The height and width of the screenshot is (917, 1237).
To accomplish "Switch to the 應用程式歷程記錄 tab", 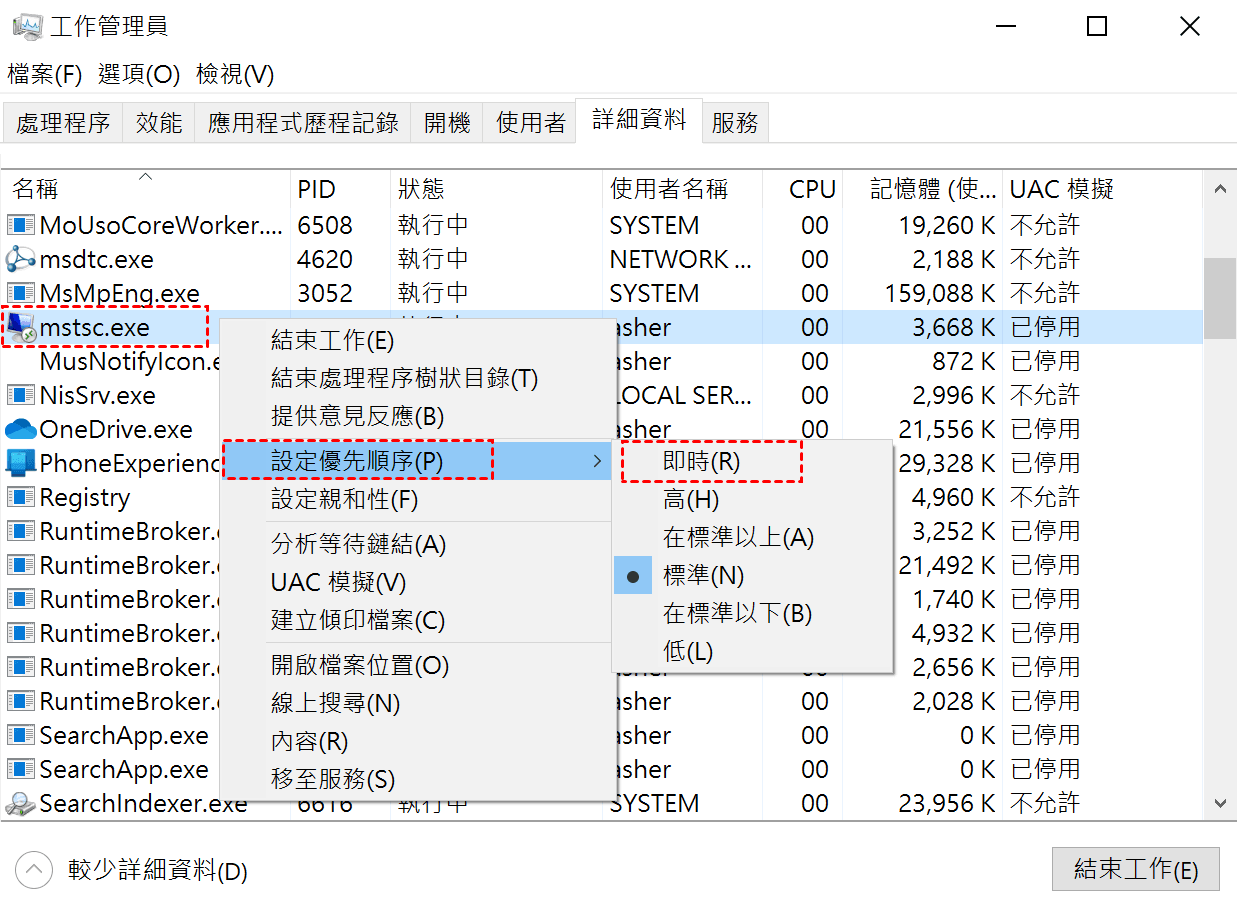I will pos(303,123).
